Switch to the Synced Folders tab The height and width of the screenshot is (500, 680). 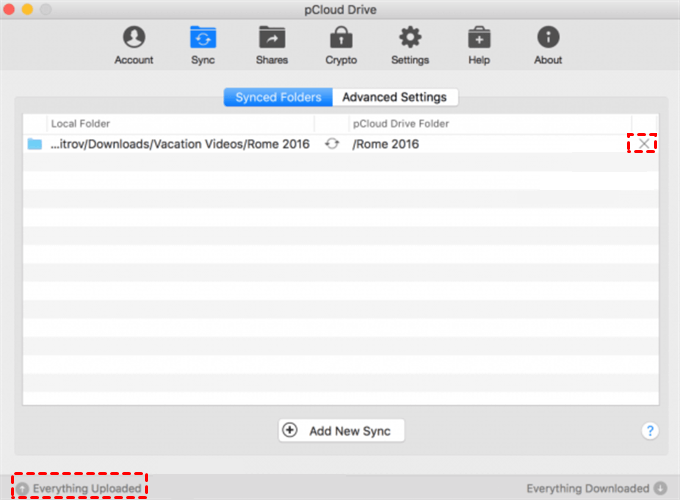278,97
